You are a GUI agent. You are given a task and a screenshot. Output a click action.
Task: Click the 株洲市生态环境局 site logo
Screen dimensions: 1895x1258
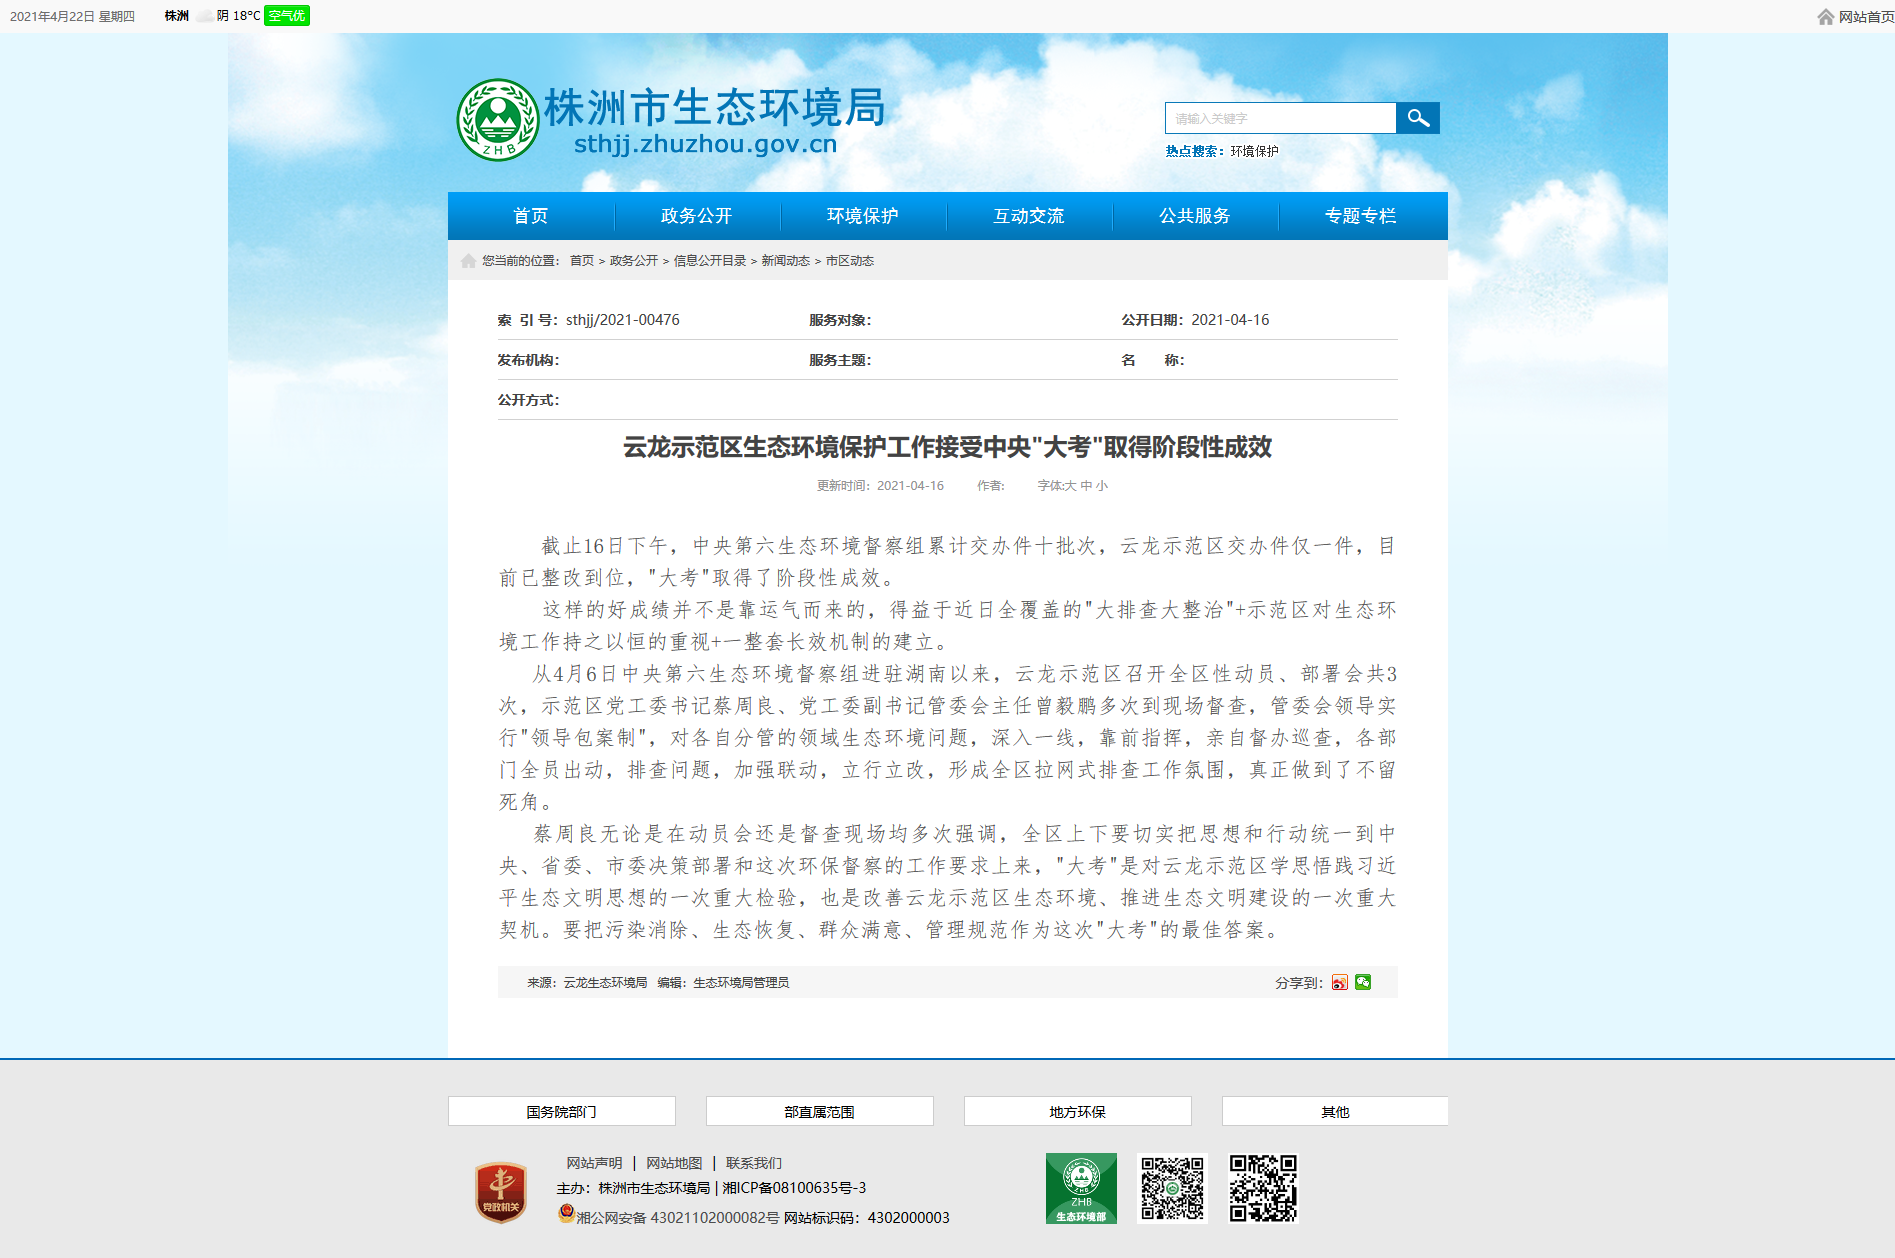point(671,120)
